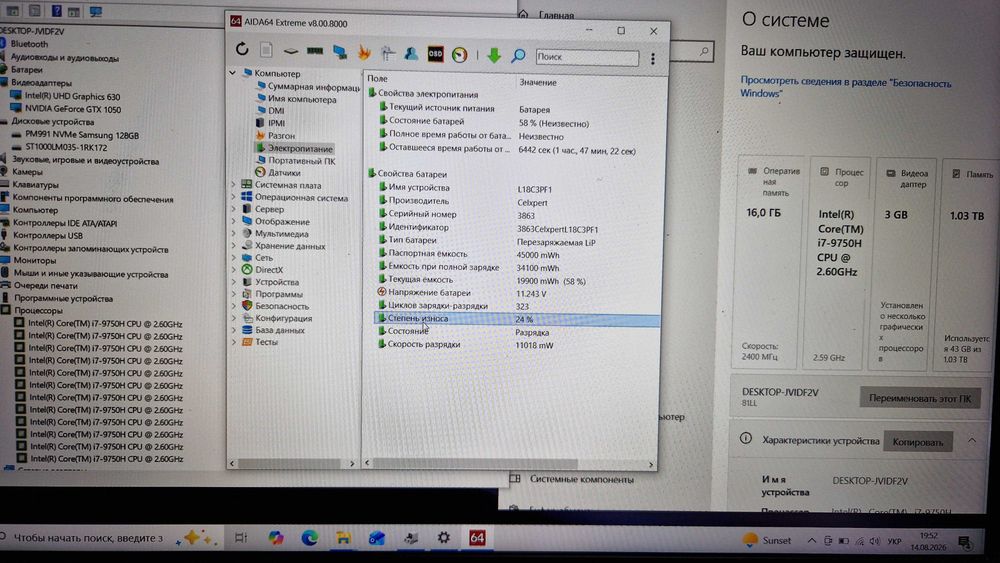This screenshot has height=563, width=1000.
Task: Select the Напряжение батареи row
Action: point(517,293)
